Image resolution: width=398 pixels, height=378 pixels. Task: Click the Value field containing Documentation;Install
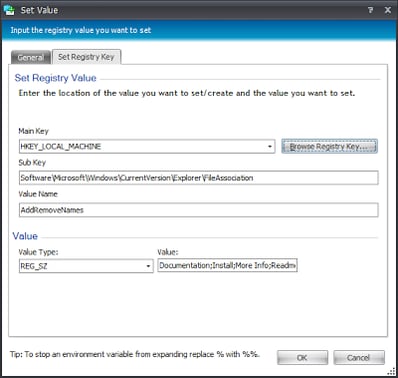[227, 265]
